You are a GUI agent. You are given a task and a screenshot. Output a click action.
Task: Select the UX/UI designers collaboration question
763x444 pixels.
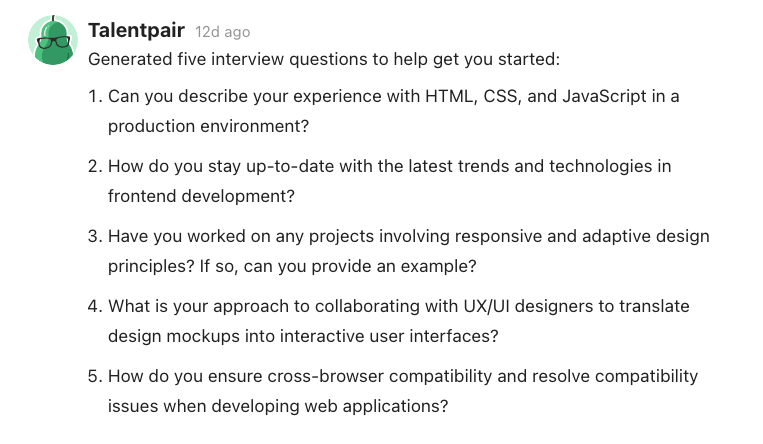(x=398, y=307)
